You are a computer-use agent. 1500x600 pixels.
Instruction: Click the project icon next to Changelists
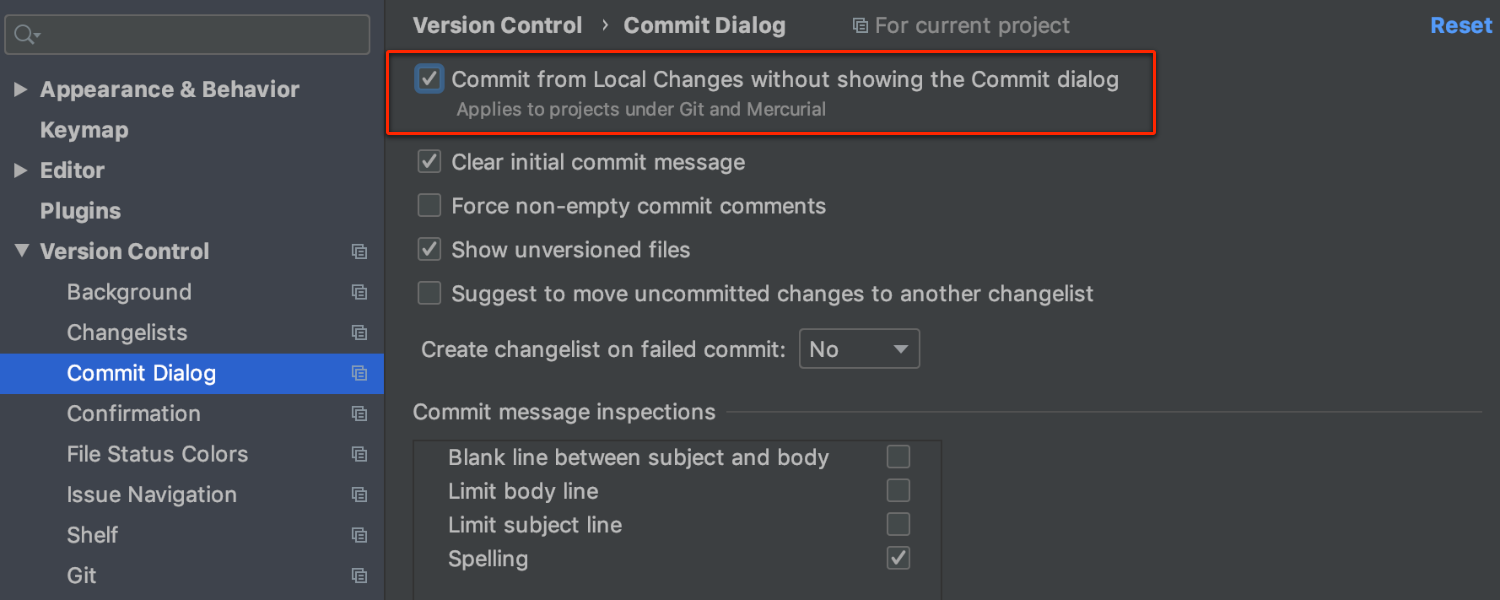pyautogui.click(x=359, y=333)
